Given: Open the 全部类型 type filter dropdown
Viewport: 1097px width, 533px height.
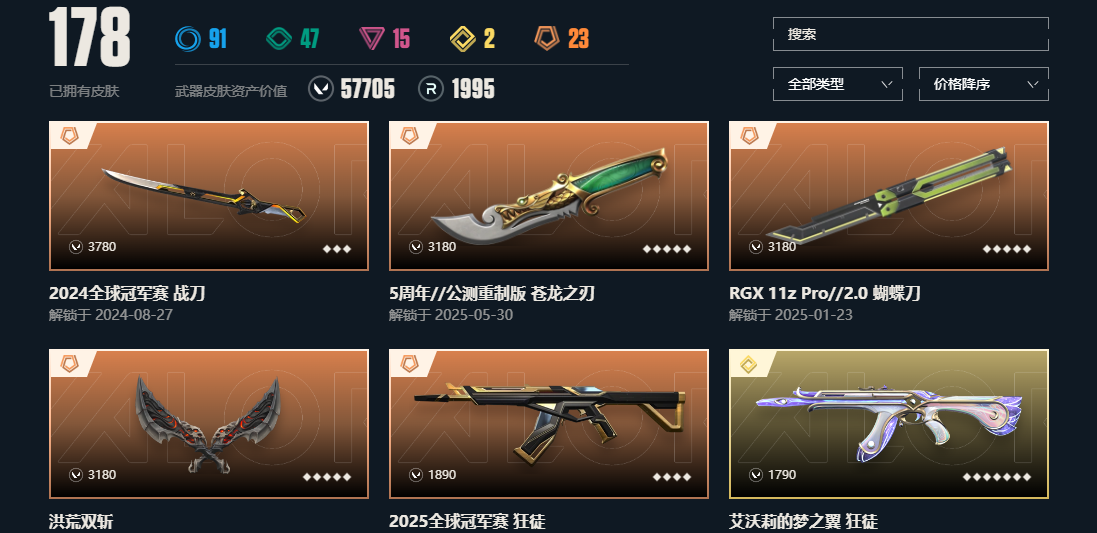Looking at the screenshot, I should point(837,84).
